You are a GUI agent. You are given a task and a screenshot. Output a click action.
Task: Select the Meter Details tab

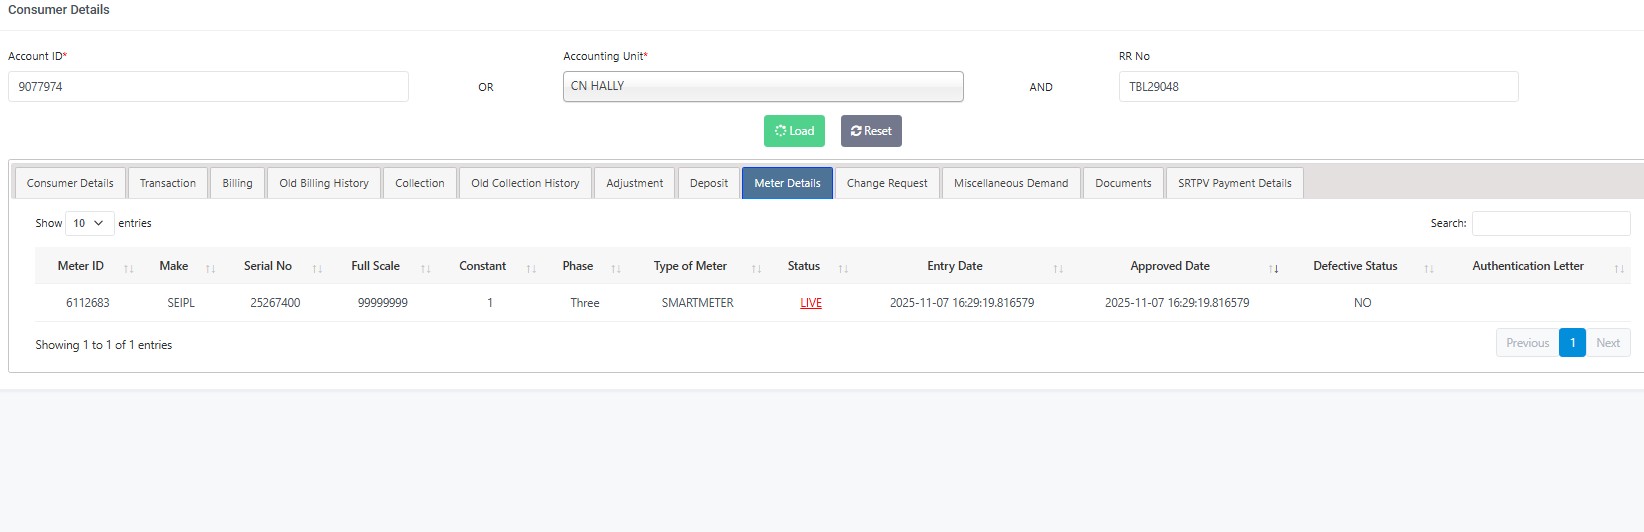coord(787,183)
